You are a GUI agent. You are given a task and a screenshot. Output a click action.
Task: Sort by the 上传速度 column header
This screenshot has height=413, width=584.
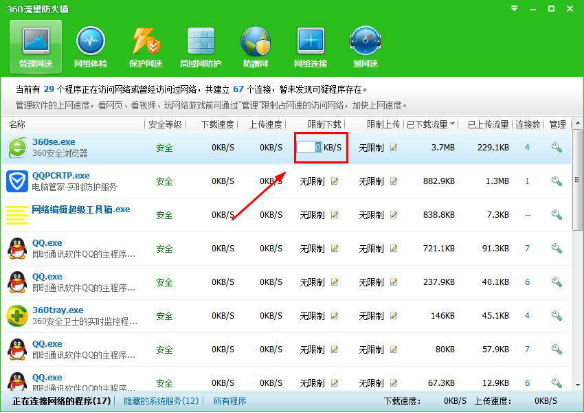pyautogui.click(x=265, y=124)
